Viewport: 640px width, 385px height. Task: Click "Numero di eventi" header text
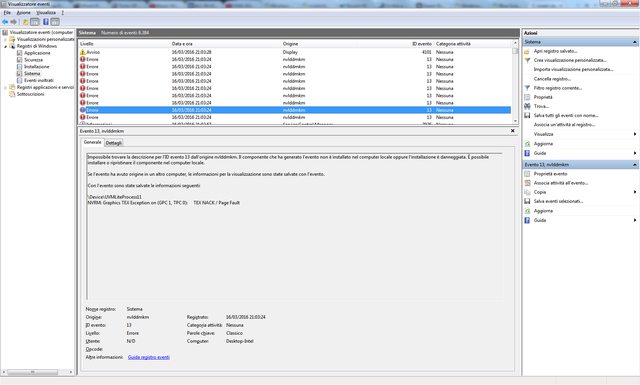tap(125, 33)
